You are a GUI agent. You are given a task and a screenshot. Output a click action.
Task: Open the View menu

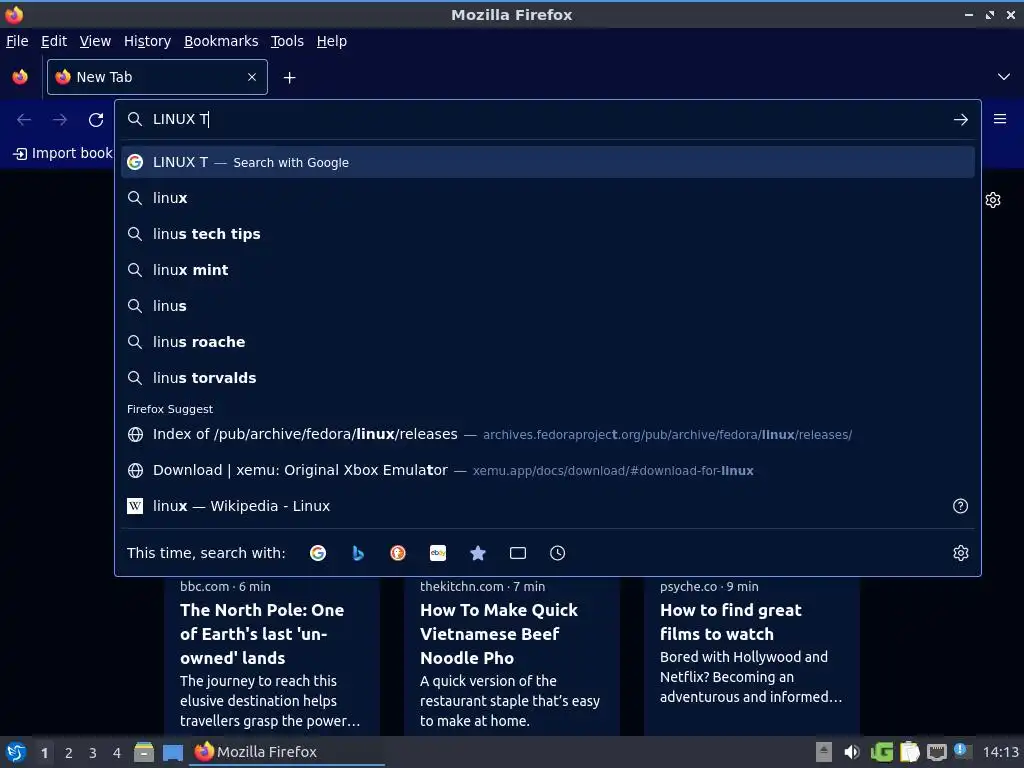(95, 41)
